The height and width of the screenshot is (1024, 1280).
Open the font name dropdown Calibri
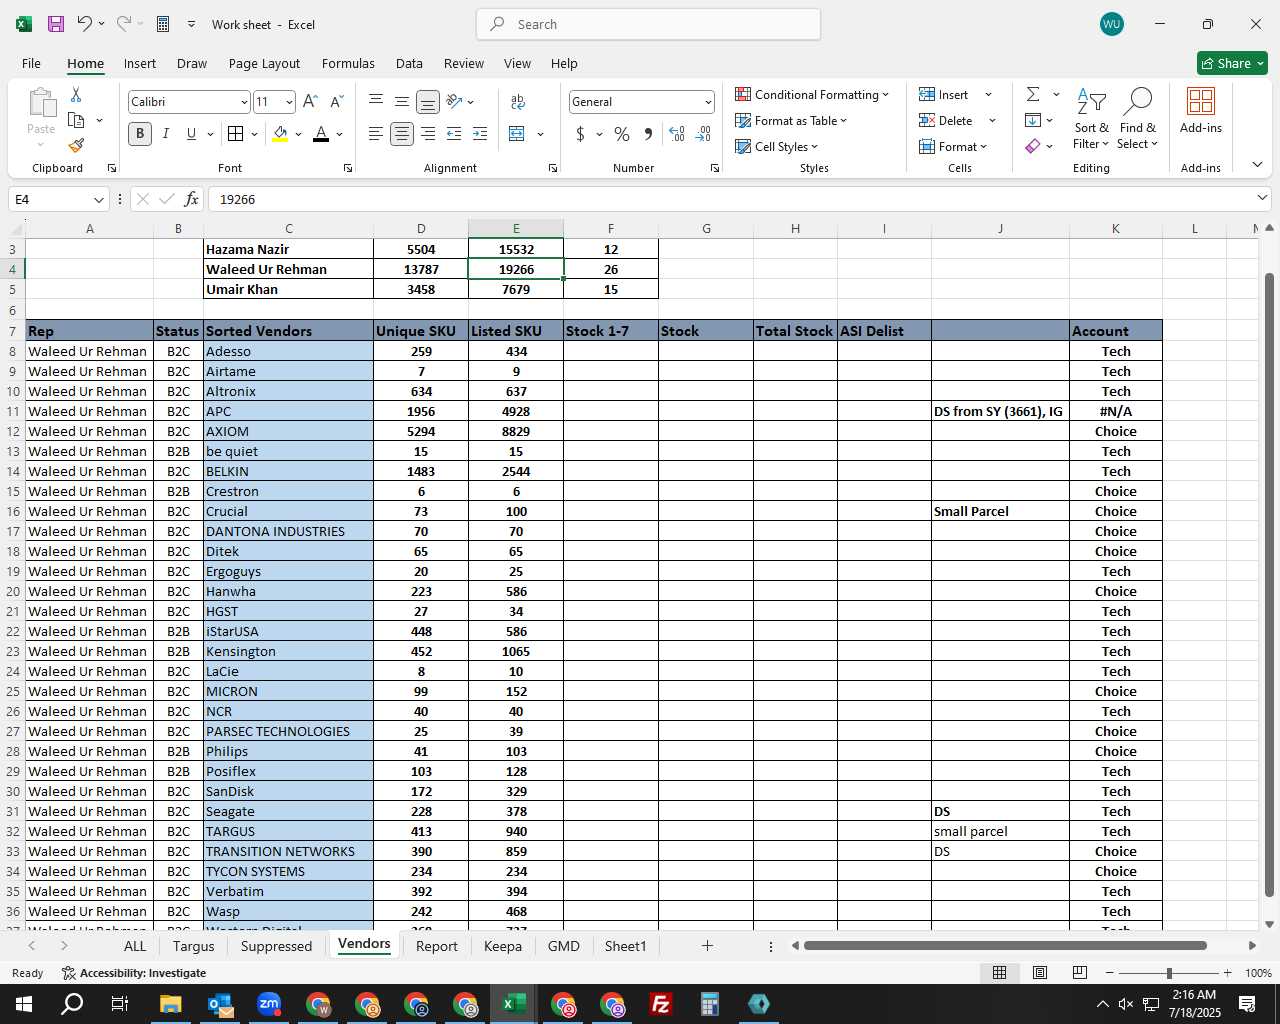(x=243, y=102)
